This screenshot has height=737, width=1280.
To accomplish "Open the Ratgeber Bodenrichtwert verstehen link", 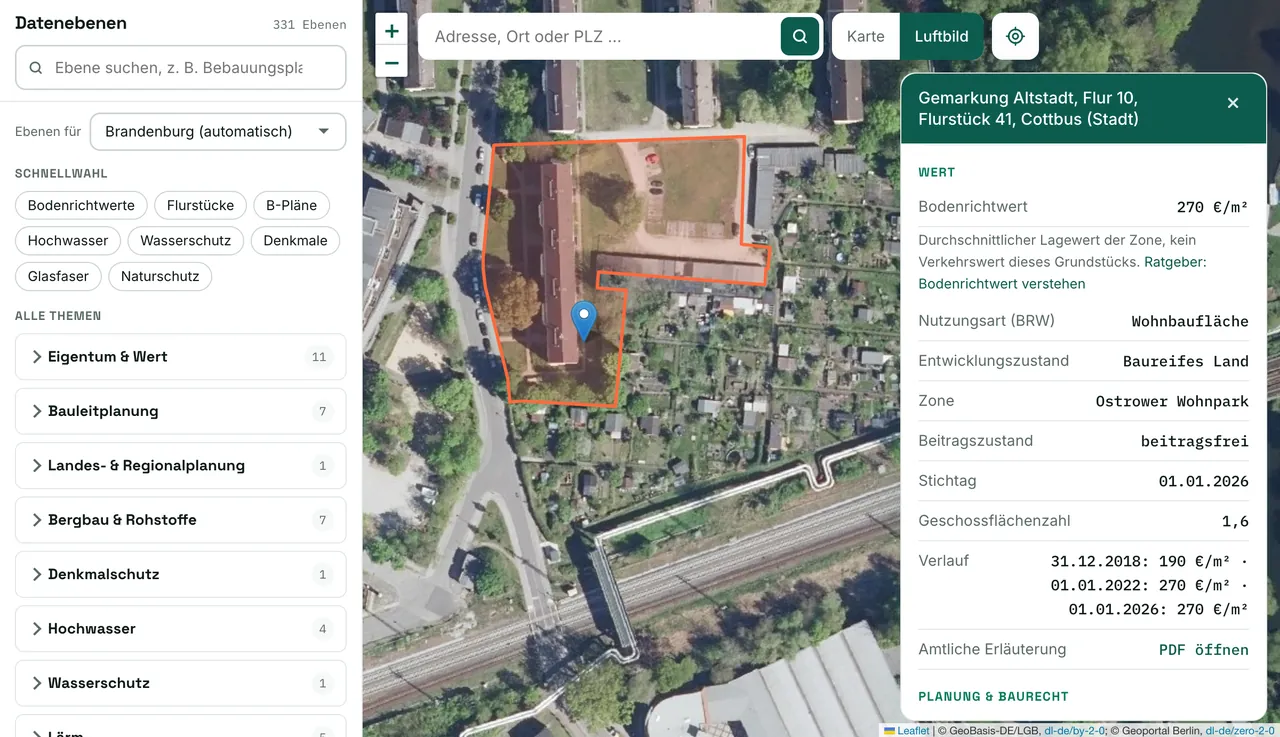I will pyautogui.click(x=1002, y=283).
